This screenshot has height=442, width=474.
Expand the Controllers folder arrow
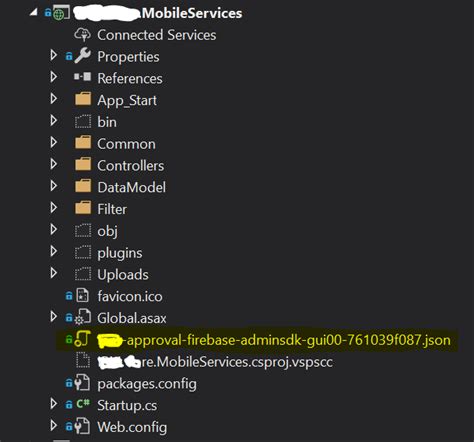[x=53, y=164]
